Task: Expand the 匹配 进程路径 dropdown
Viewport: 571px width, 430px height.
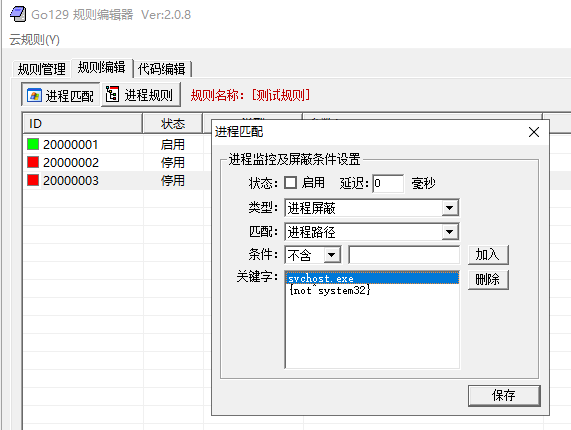Action: tap(450, 232)
